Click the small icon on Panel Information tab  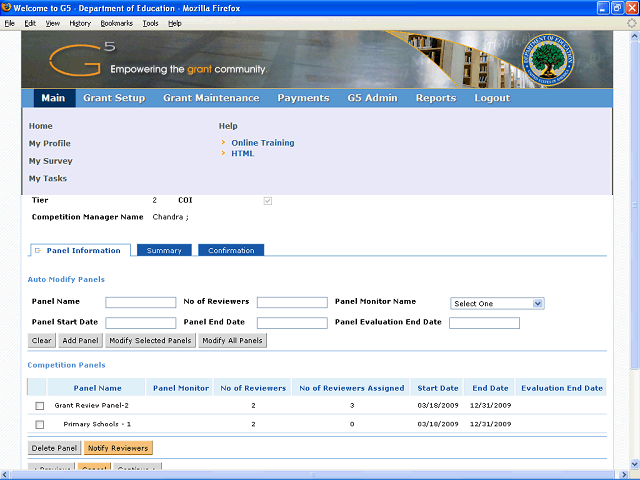tap(38, 250)
